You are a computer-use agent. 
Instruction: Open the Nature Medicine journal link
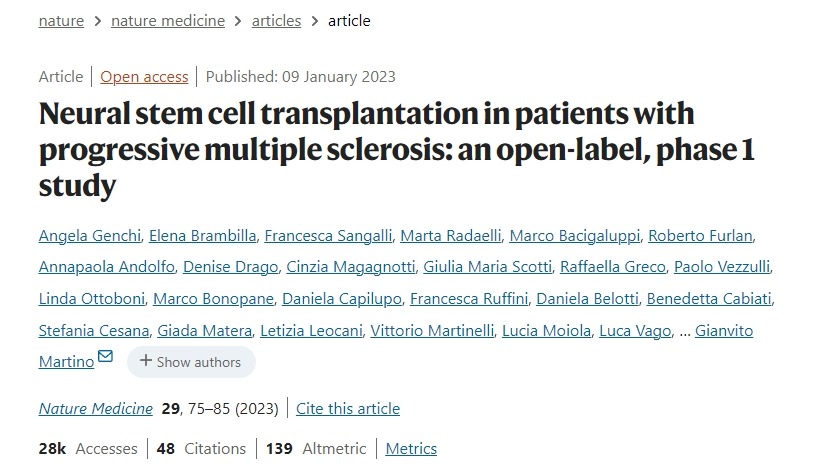[95, 408]
